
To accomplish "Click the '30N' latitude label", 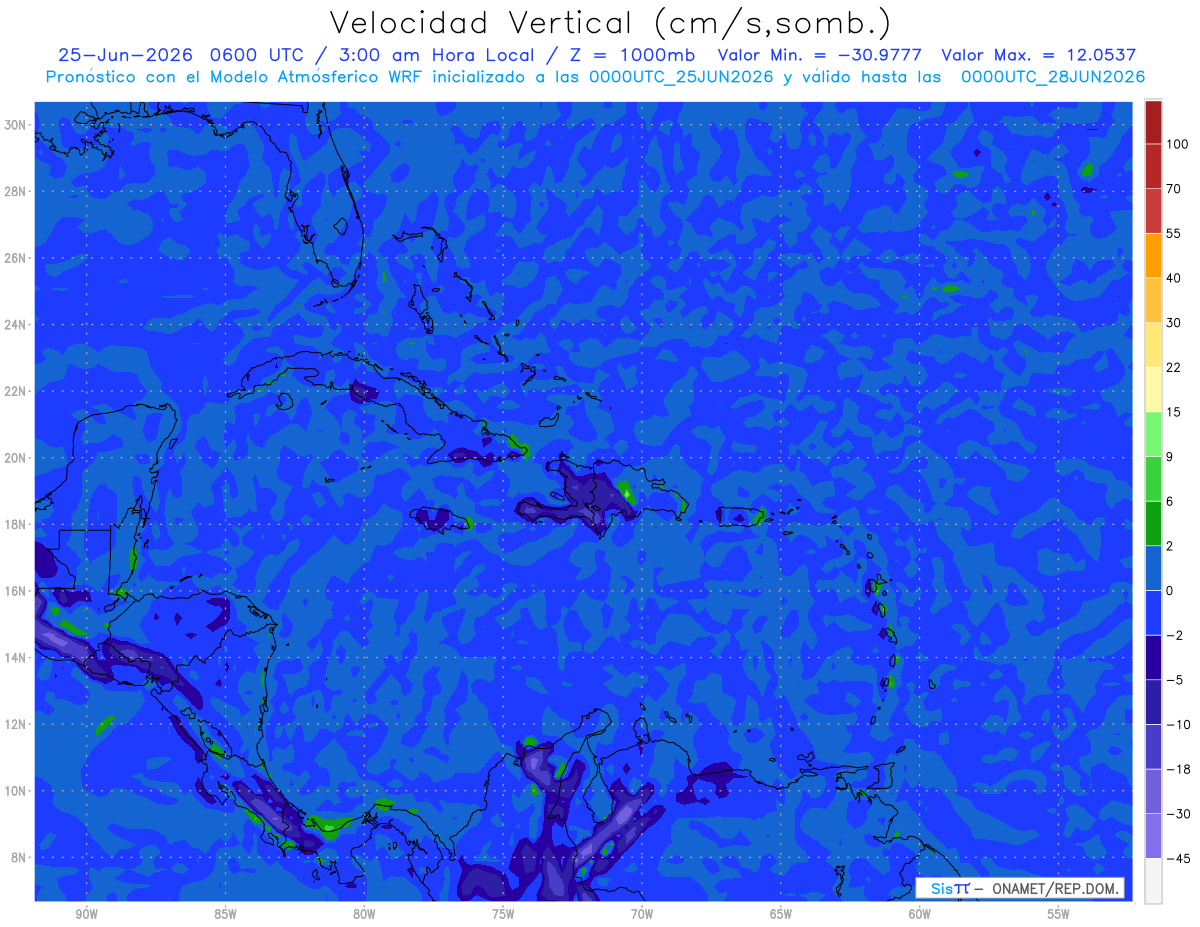I will click(17, 124).
